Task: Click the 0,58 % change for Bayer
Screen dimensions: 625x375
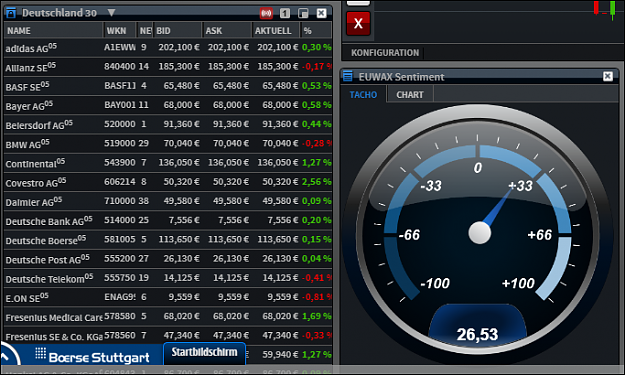Action: tap(316, 105)
